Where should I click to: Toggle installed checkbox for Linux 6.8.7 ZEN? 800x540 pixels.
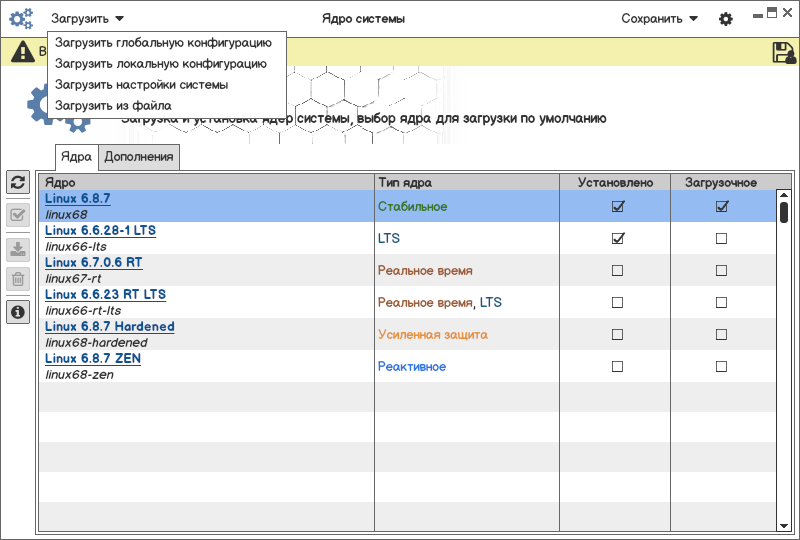[617, 366]
